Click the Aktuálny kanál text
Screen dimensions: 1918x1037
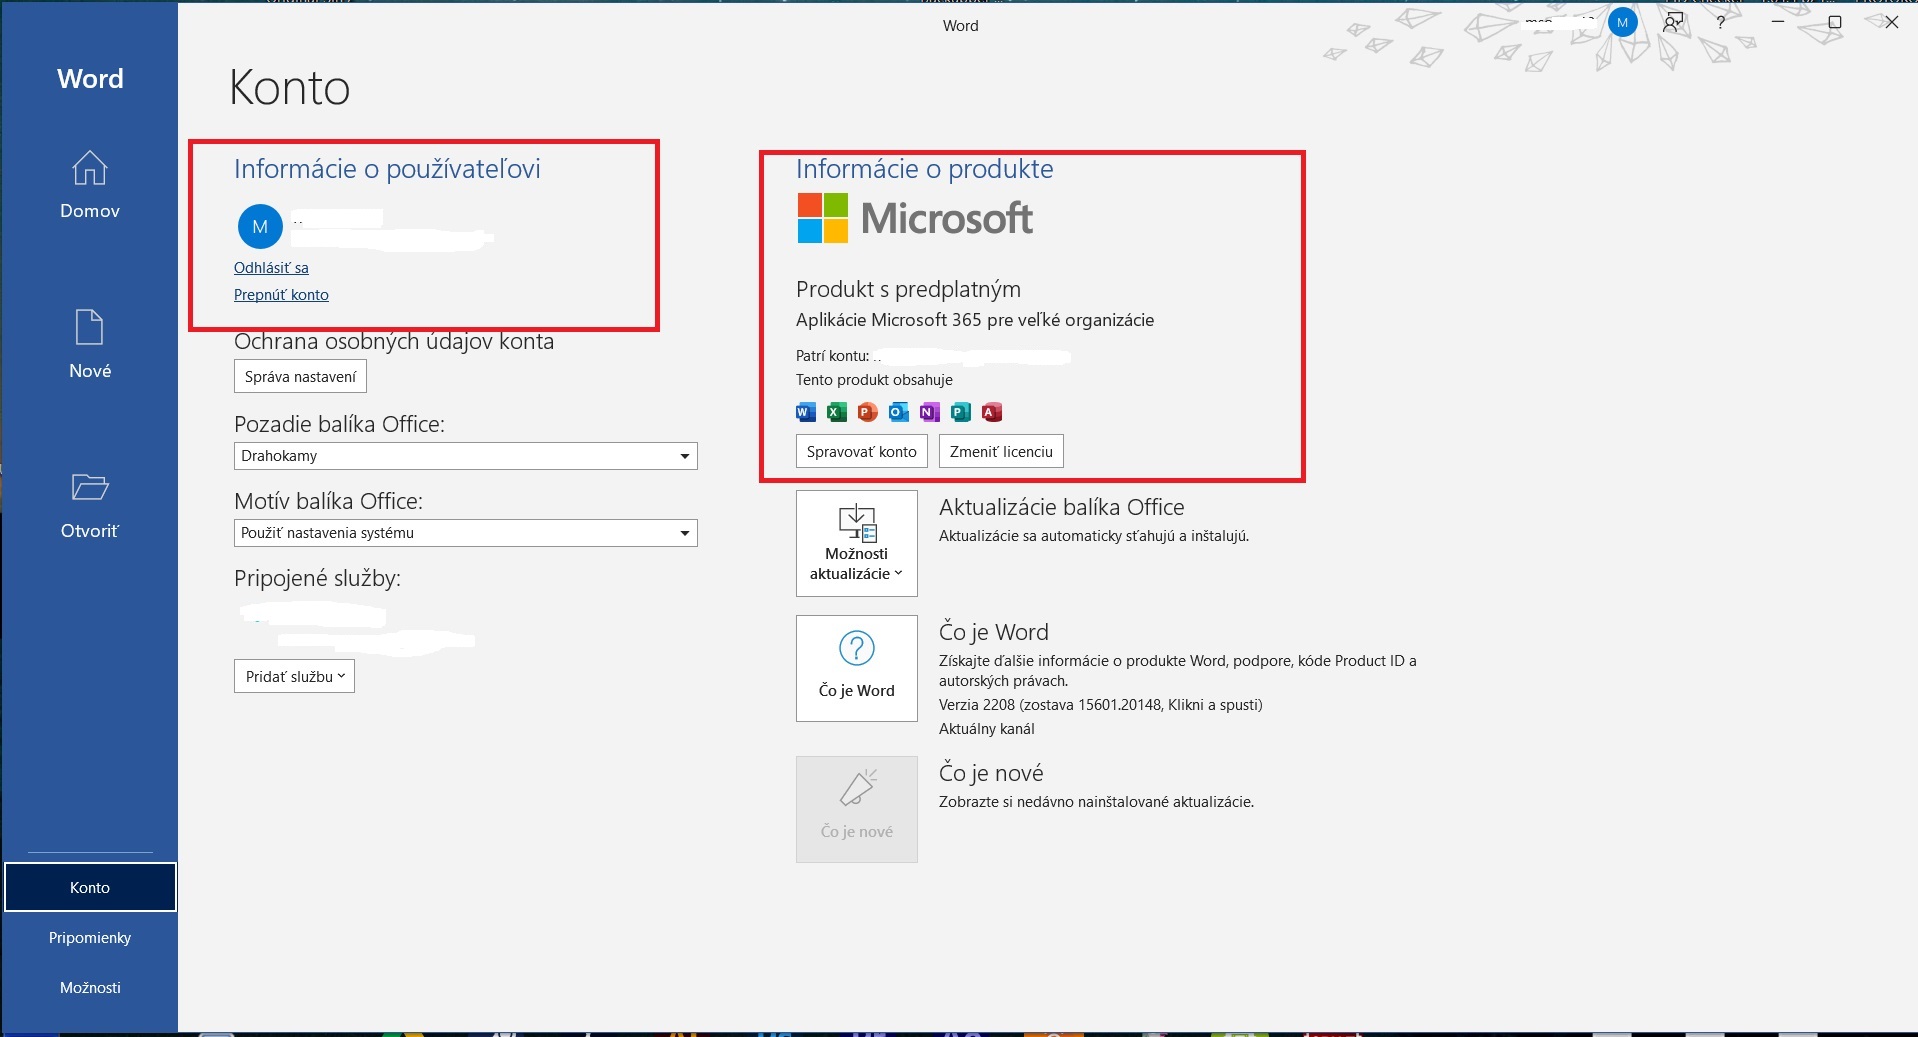click(987, 729)
